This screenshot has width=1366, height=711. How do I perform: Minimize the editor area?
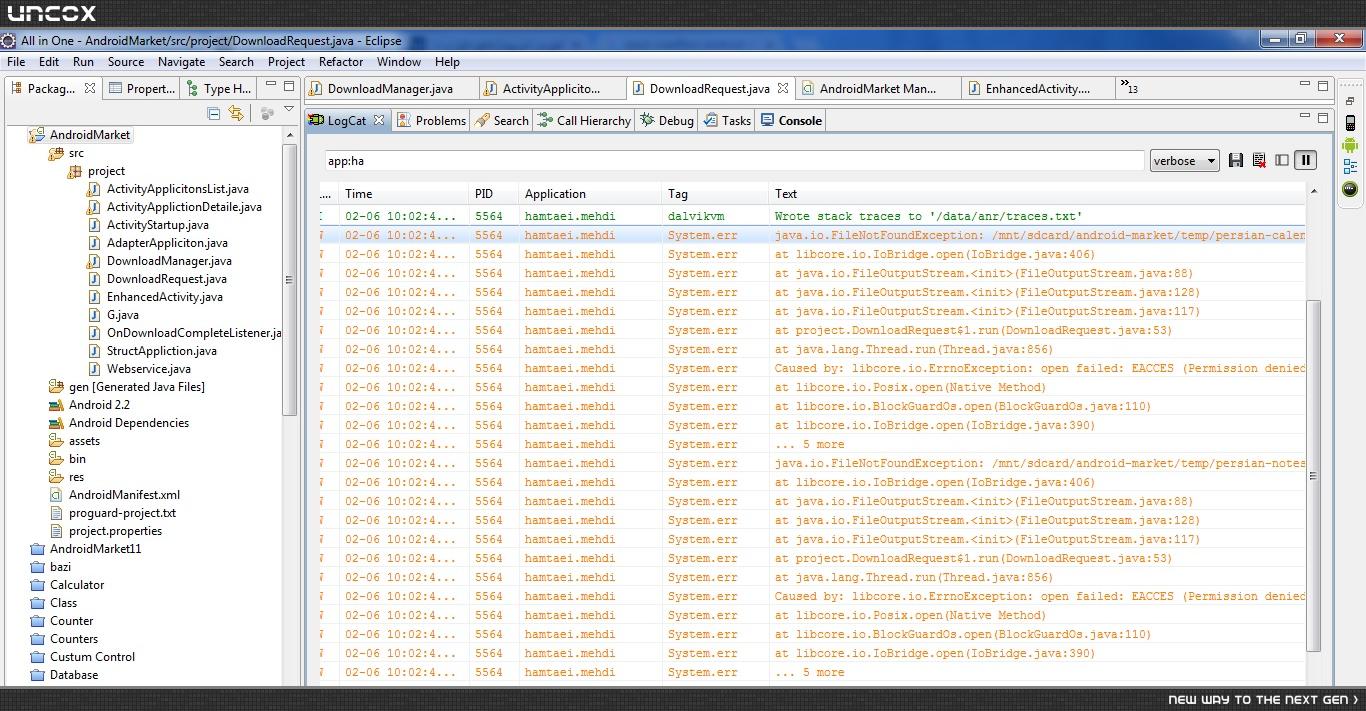click(x=1305, y=86)
